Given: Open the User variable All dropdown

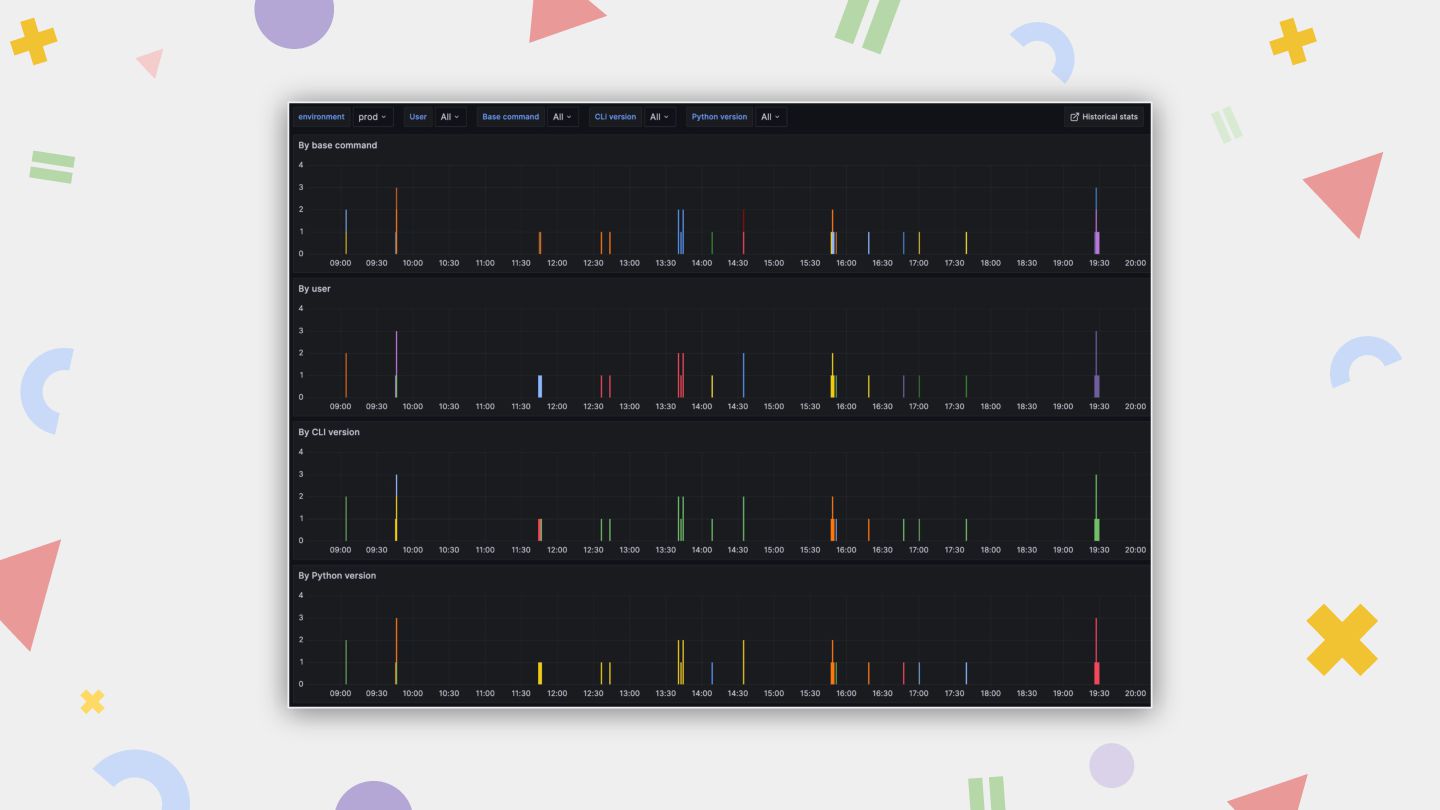Looking at the screenshot, I should click(x=451, y=117).
